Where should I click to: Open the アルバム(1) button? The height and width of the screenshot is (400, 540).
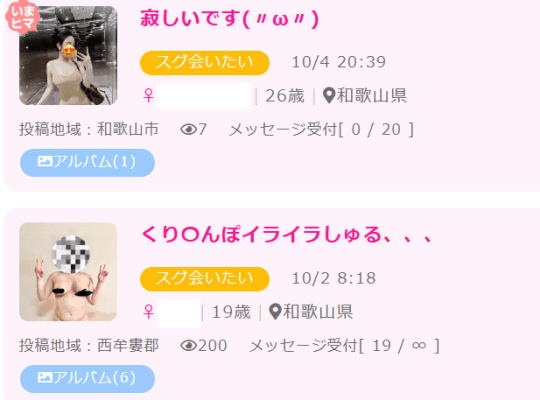pos(87,163)
